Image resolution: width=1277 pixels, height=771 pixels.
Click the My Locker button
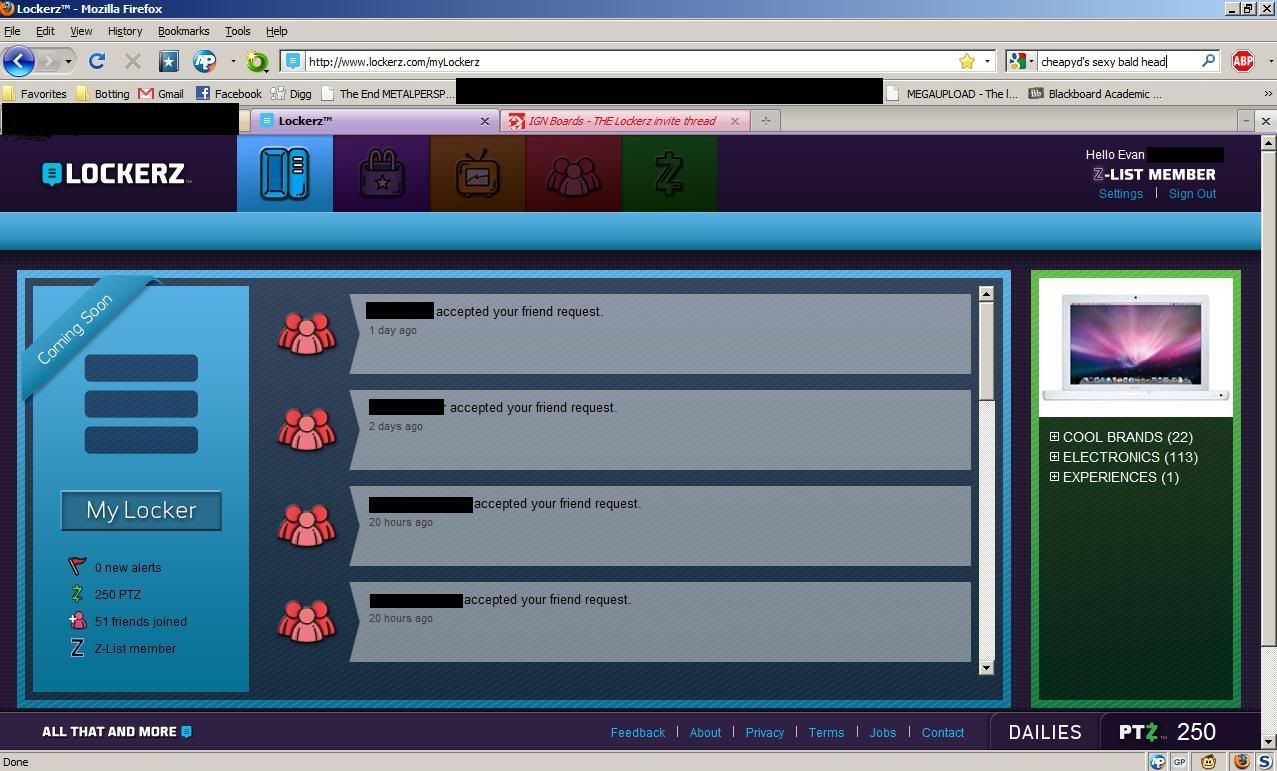[x=141, y=510]
